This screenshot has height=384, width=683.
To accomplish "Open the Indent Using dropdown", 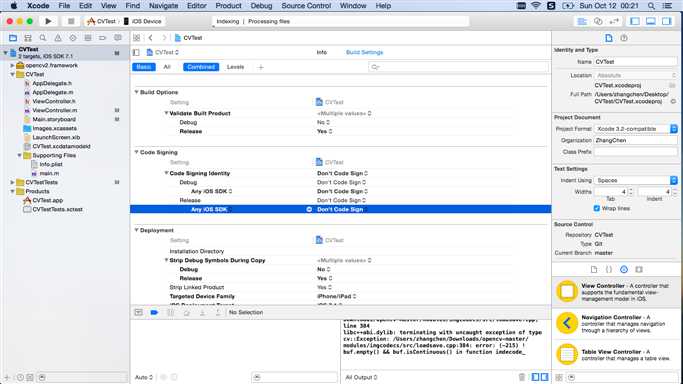I will tap(636, 180).
